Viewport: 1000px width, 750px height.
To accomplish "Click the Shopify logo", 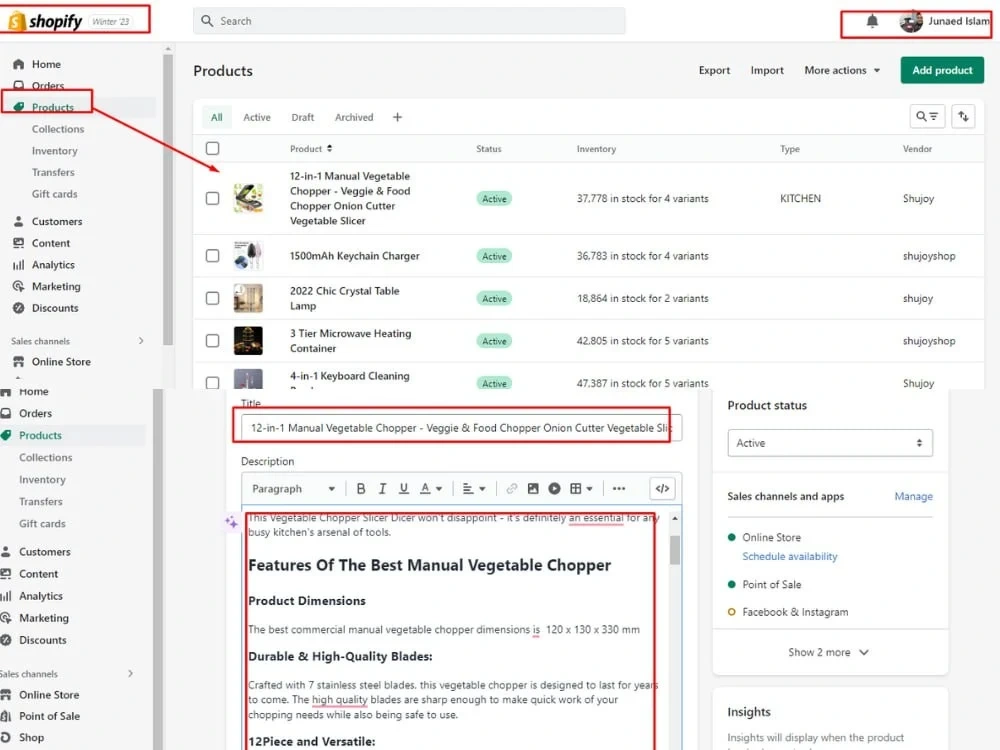I will pos(45,21).
